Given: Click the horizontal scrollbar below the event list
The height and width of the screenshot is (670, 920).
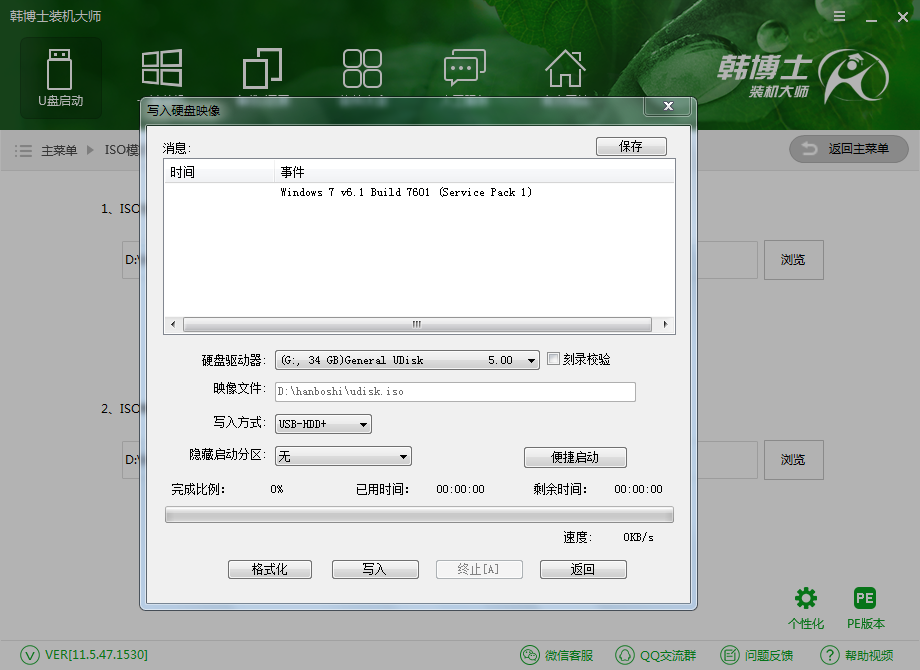Looking at the screenshot, I should pyautogui.click(x=416, y=324).
